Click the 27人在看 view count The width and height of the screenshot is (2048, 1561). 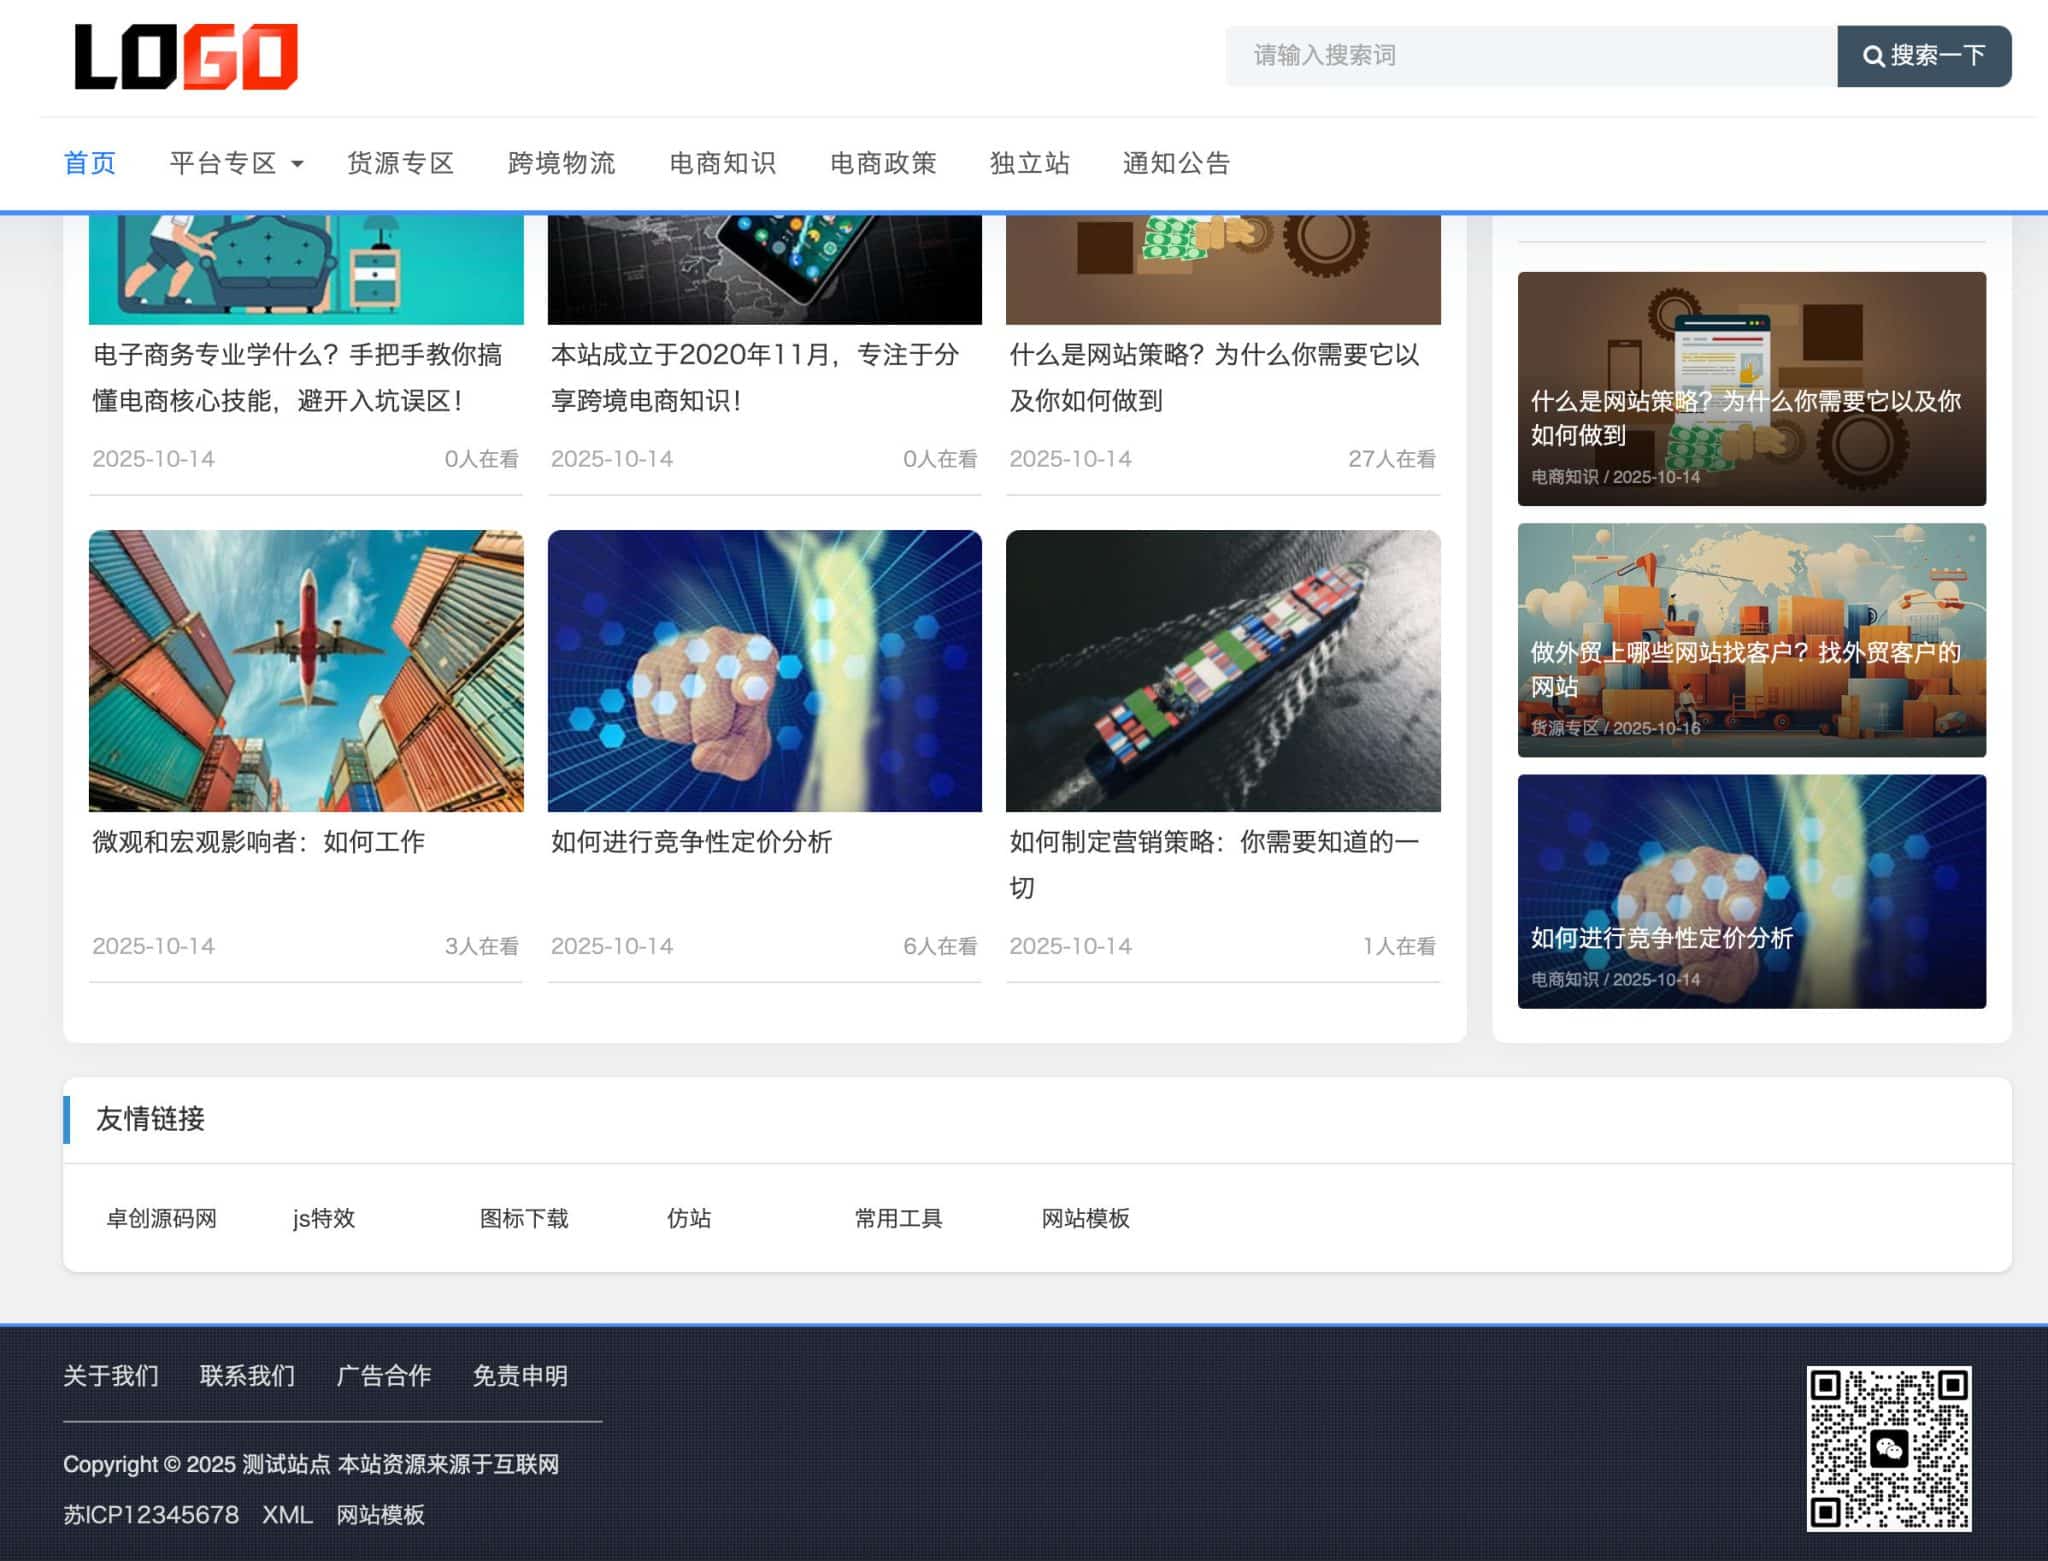coord(1391,459)
